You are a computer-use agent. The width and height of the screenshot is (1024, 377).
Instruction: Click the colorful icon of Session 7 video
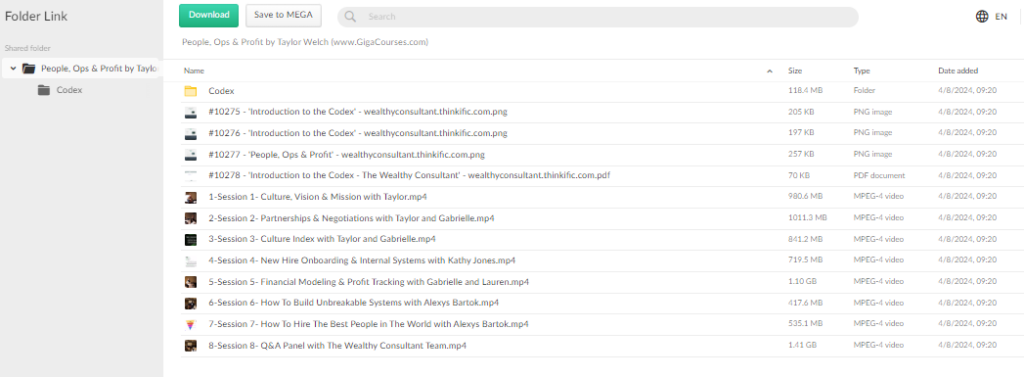pyautogui.click(x=191, y=324)
